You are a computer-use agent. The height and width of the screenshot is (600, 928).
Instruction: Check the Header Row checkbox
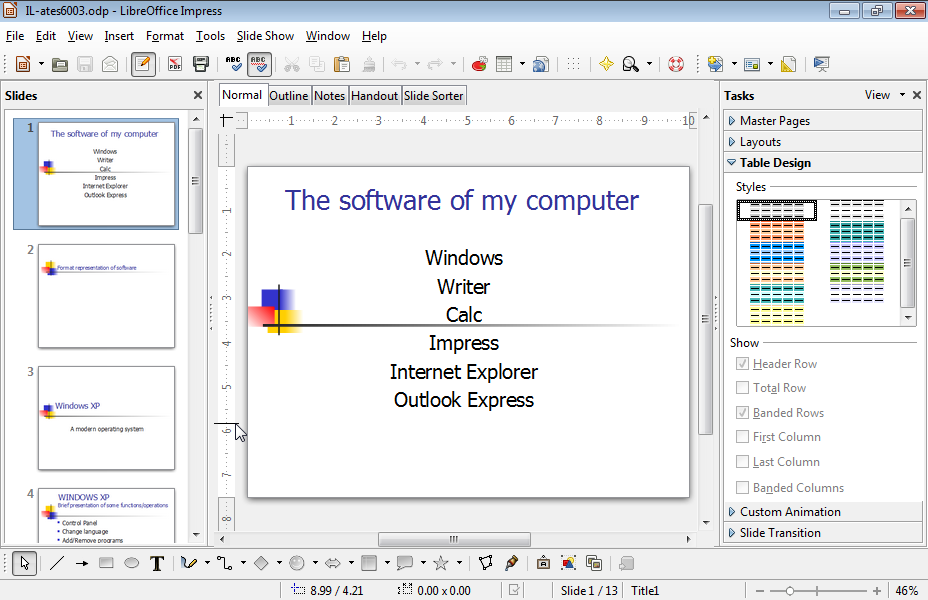[742, 363]
